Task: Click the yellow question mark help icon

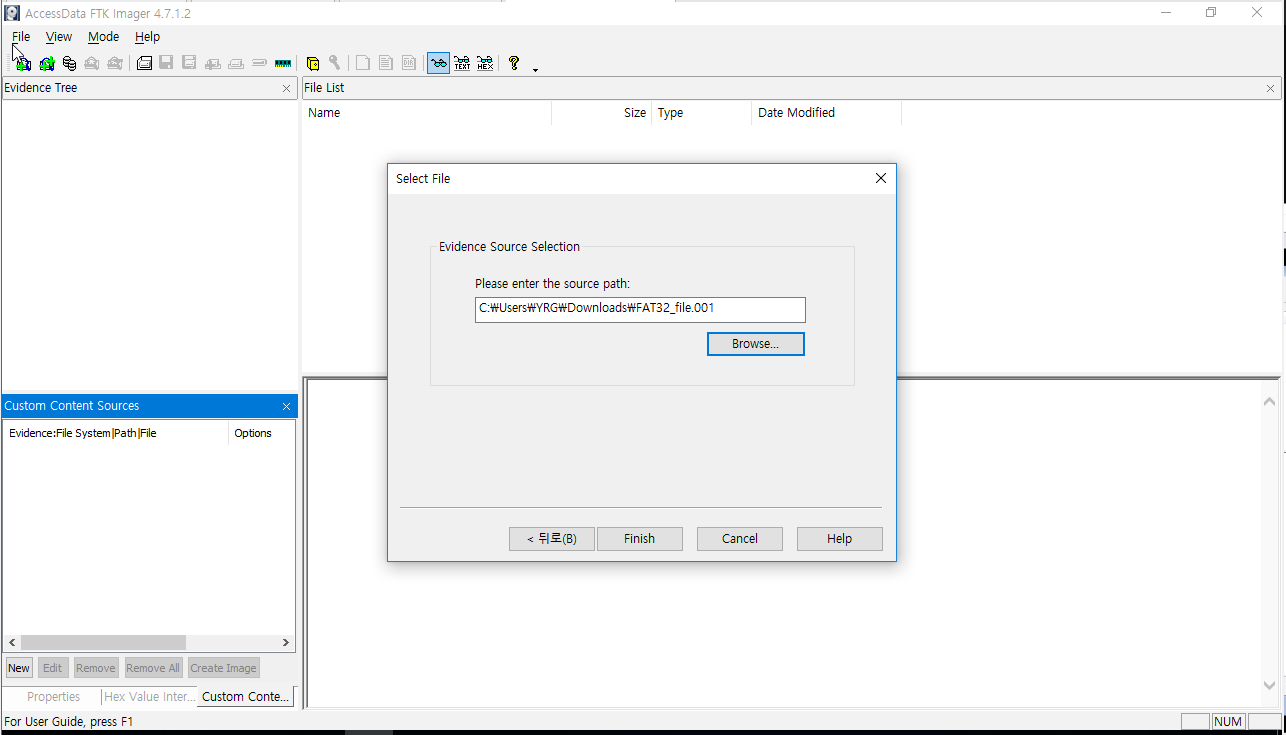Action: point(514,63)
